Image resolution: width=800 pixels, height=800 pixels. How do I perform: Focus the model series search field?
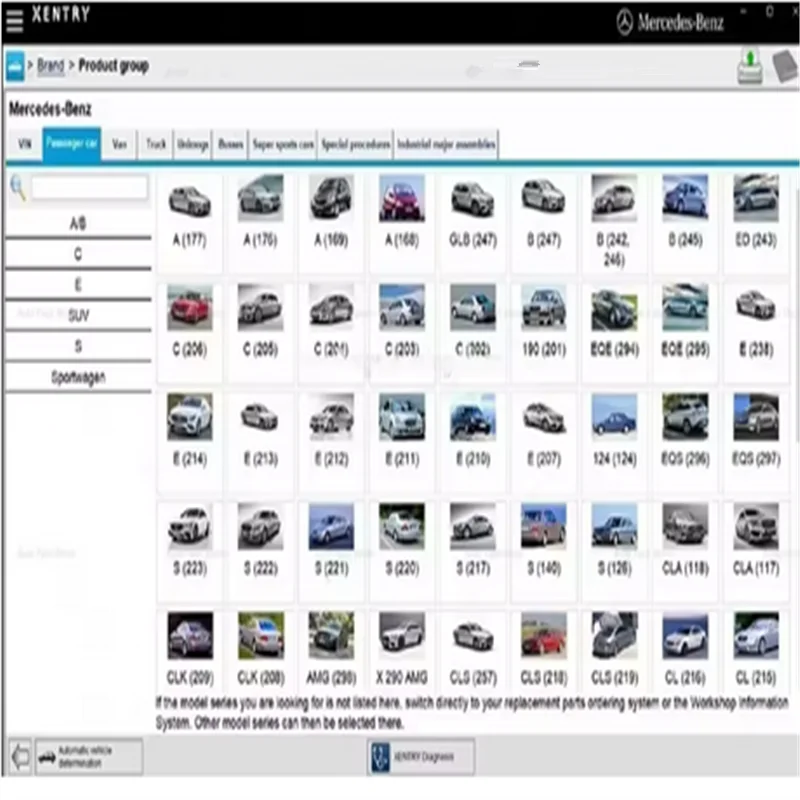pos(90,187)
